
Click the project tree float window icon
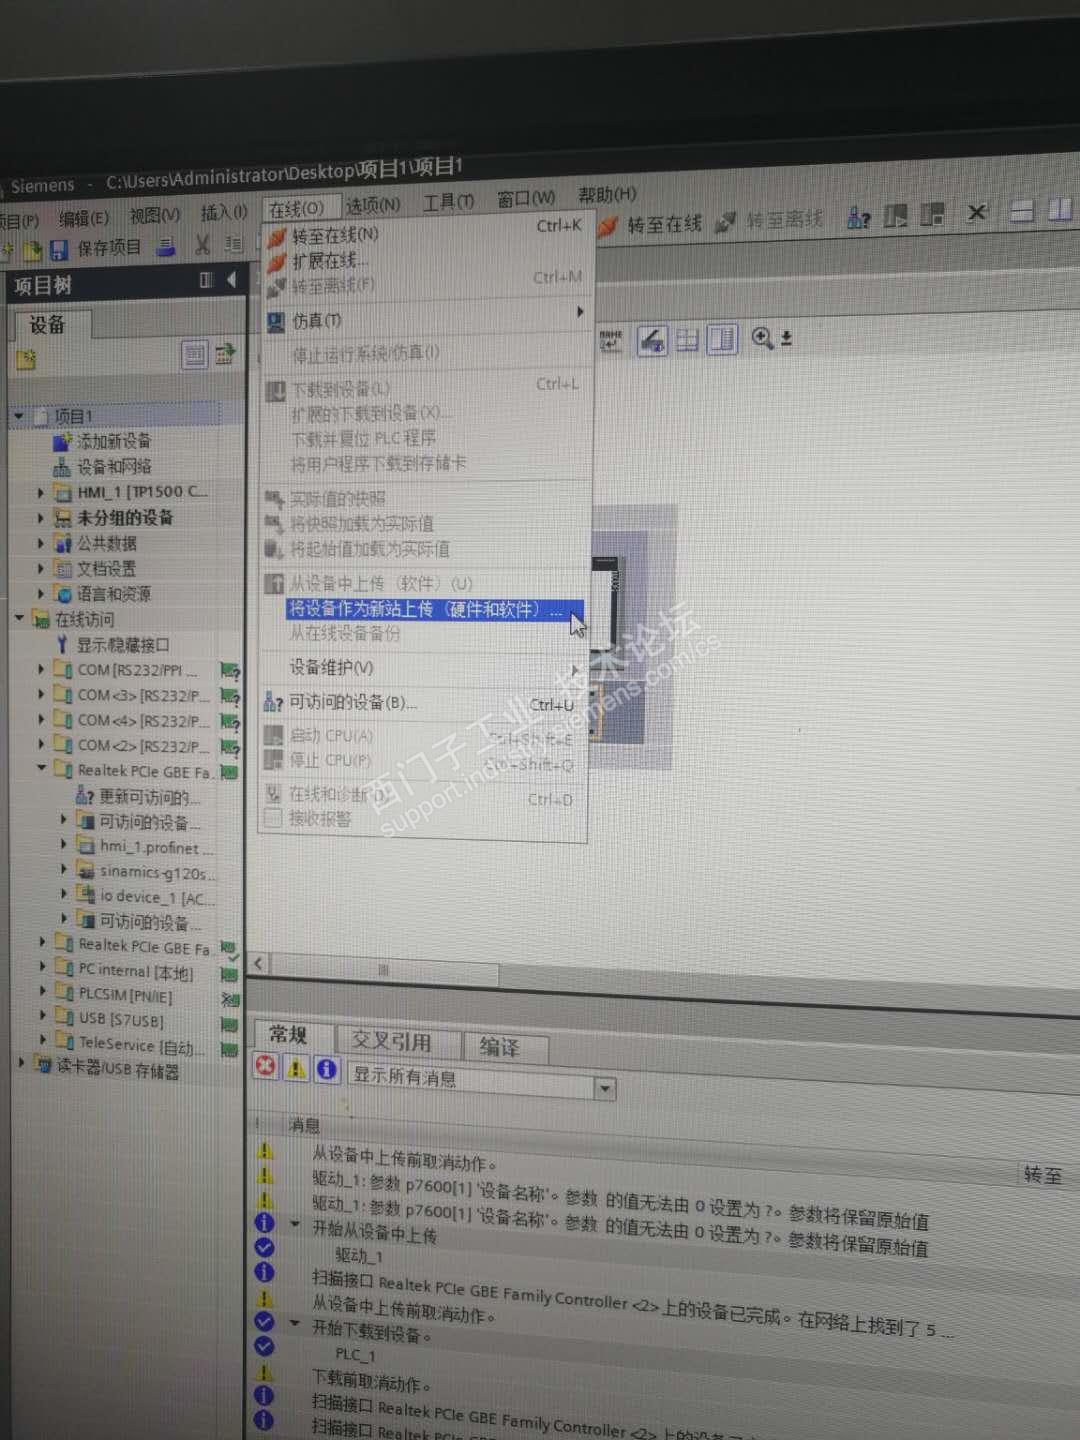[x=206, y=280]
